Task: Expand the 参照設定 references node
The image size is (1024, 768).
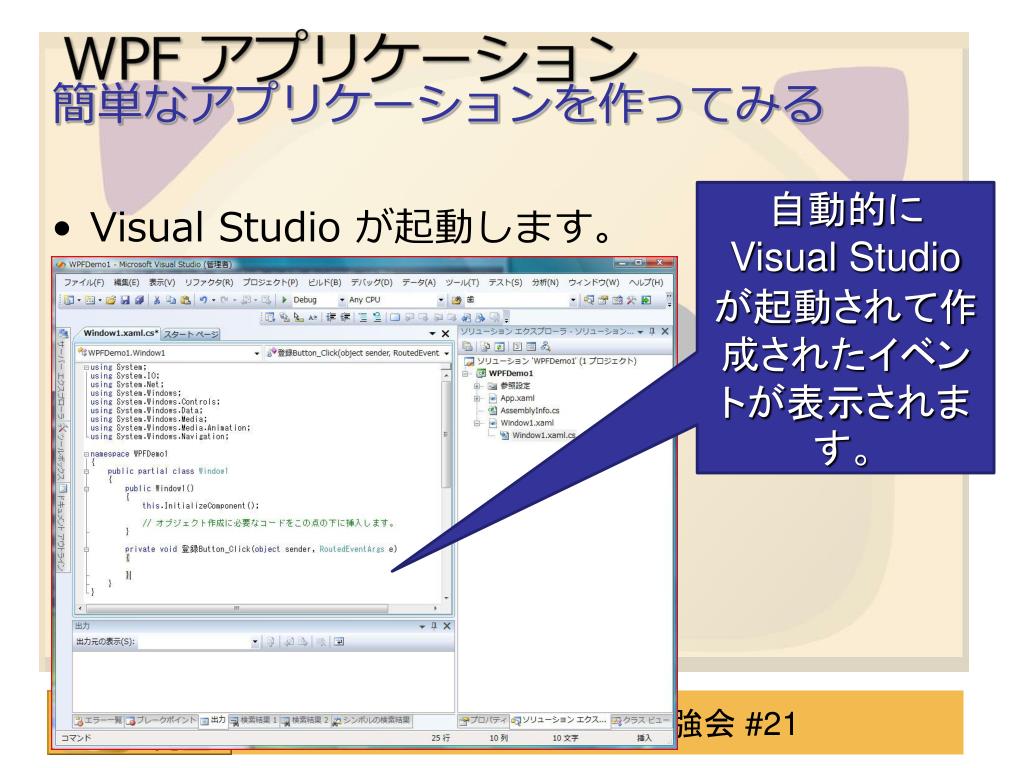Action: (x=477, y=387)
